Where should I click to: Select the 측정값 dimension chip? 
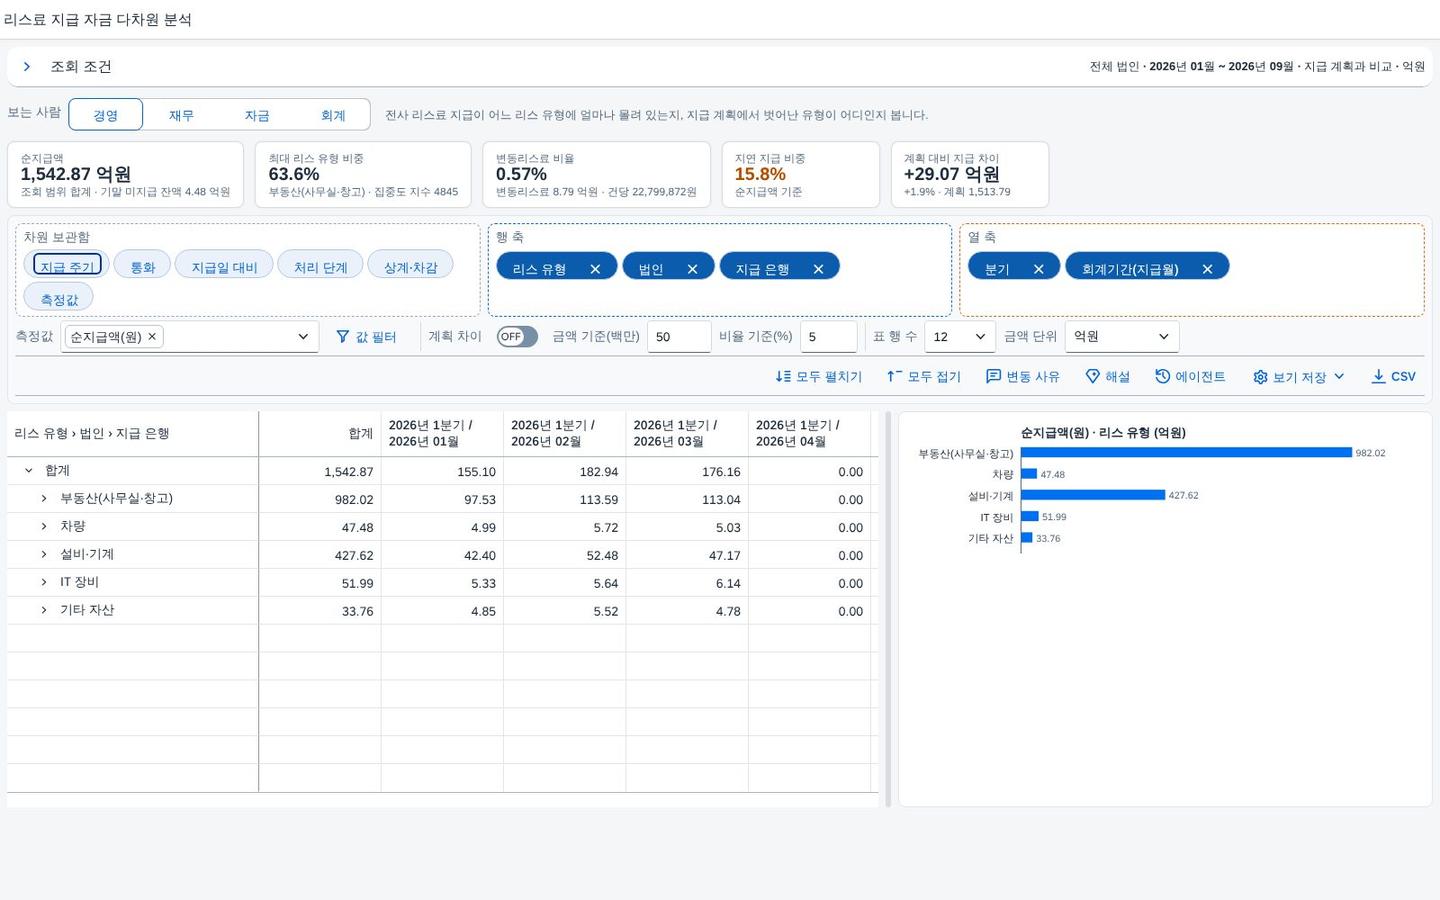point(59,298)
